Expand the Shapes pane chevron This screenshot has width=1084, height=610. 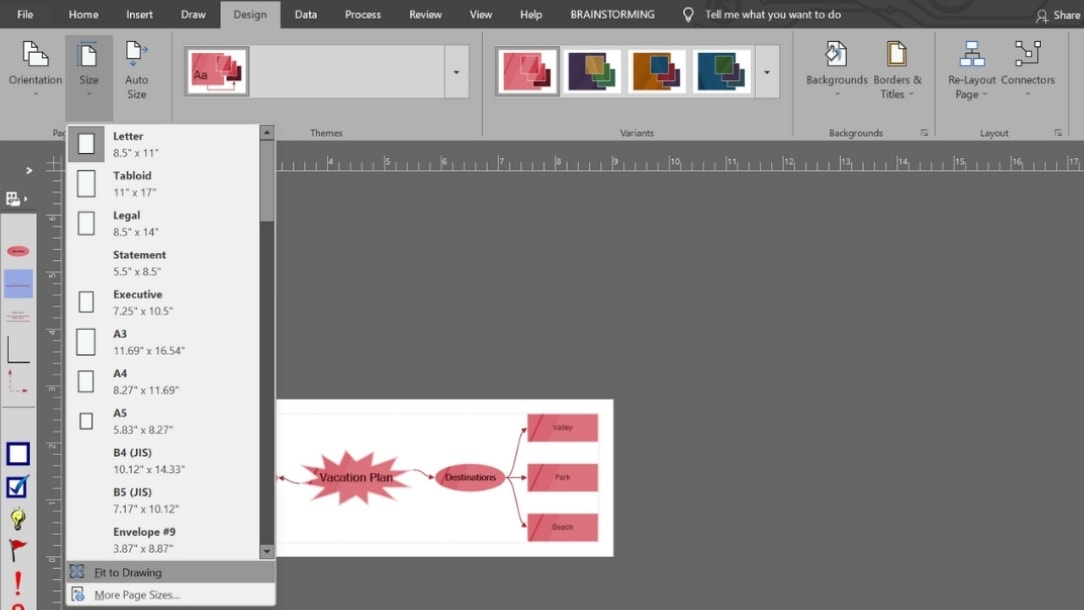(28, 170)
